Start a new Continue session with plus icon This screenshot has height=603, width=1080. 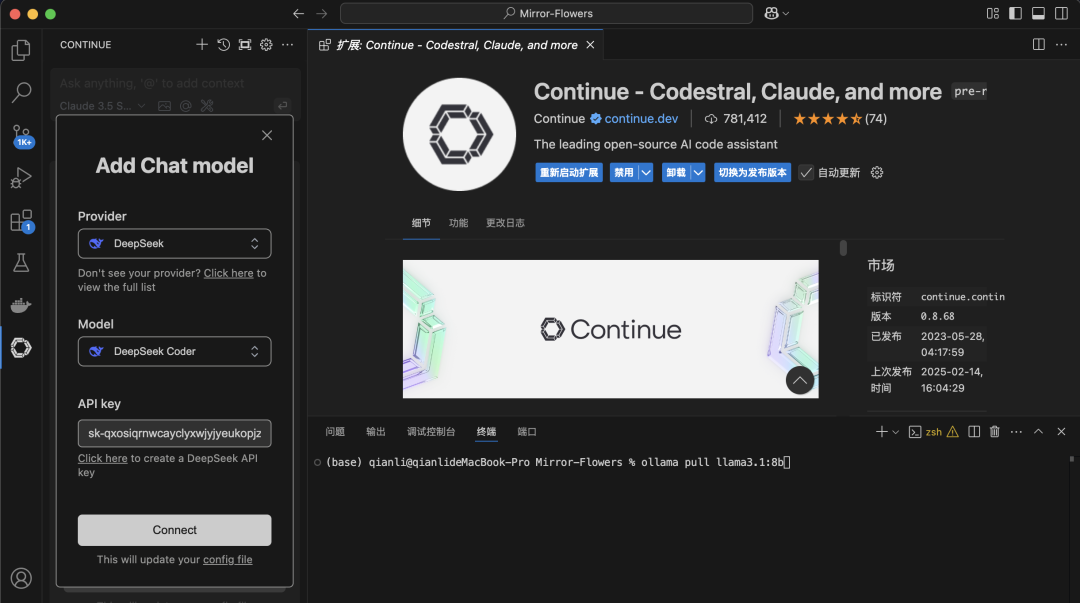pyautogui.click(x=202, y=45)
